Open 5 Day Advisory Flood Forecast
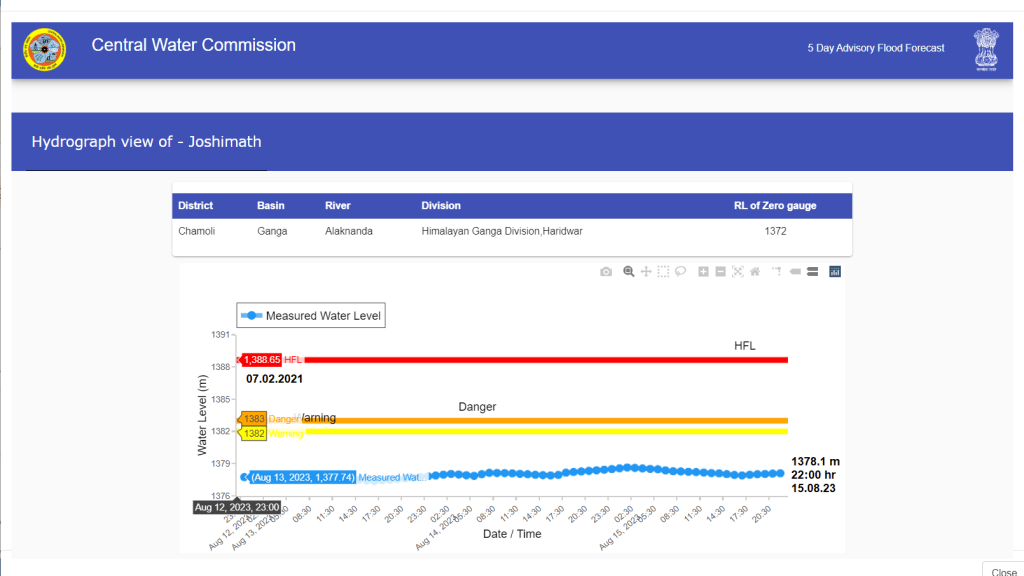The image size is (1024, 576). click(x=876, y=48)
